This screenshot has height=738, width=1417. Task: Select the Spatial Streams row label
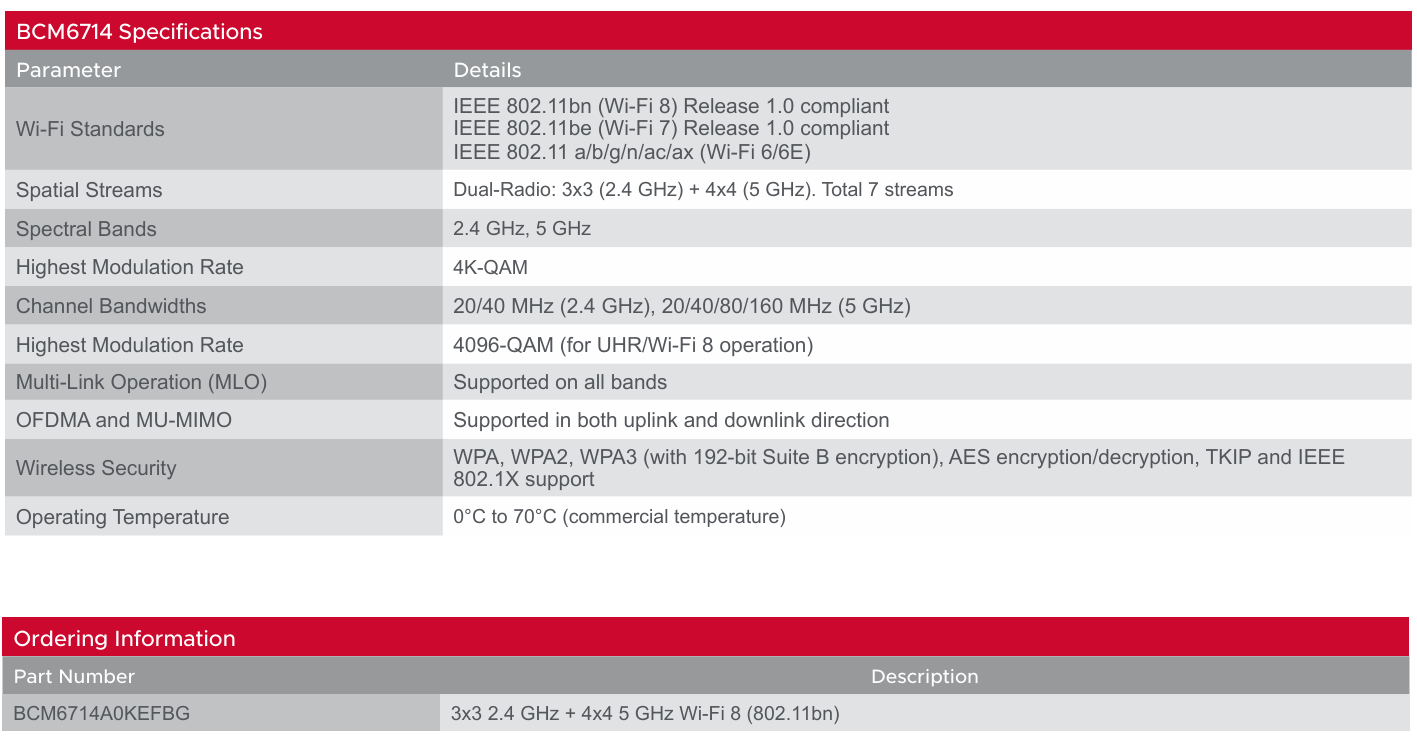(x=89, y=190)
